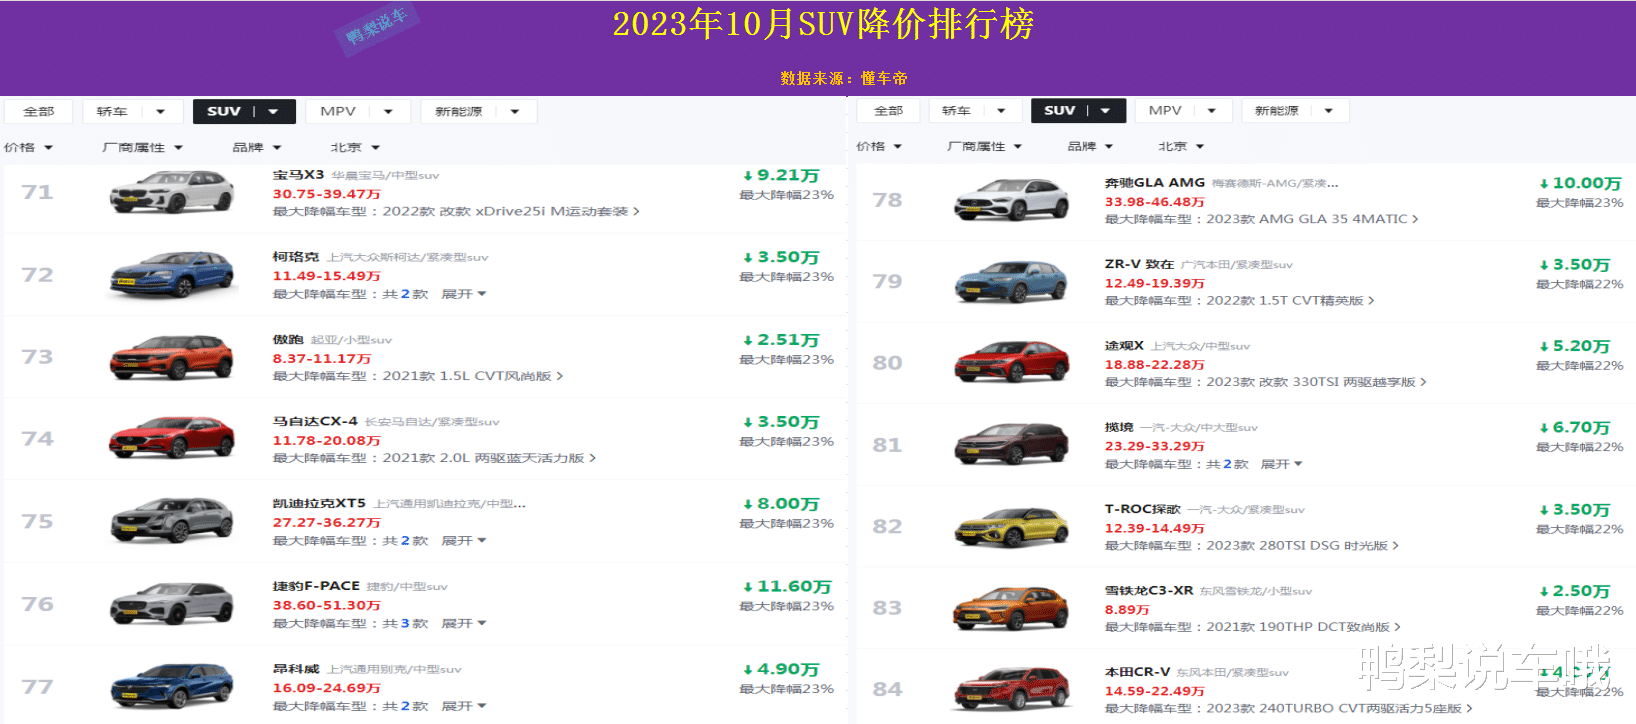Image resolution: width=1636 pixels, height=724 pixels.
Task: Click the 奔驰GLA AMG car thumbnail
Action: (1012, 200)
